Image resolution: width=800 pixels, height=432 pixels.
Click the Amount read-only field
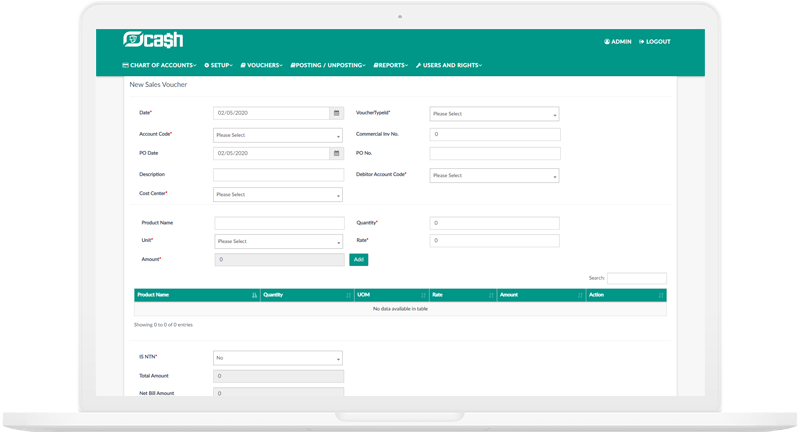click(280, 260)
